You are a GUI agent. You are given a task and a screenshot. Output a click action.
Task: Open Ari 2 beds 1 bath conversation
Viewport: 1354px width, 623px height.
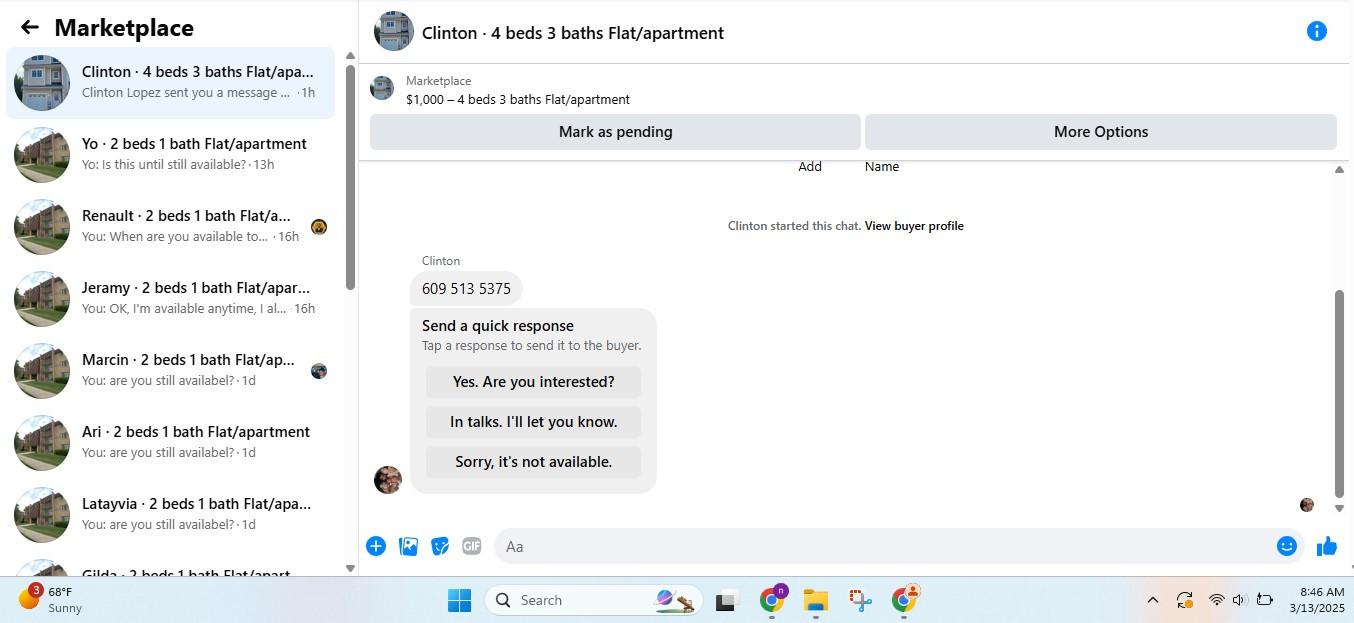(x=170, y=443)
